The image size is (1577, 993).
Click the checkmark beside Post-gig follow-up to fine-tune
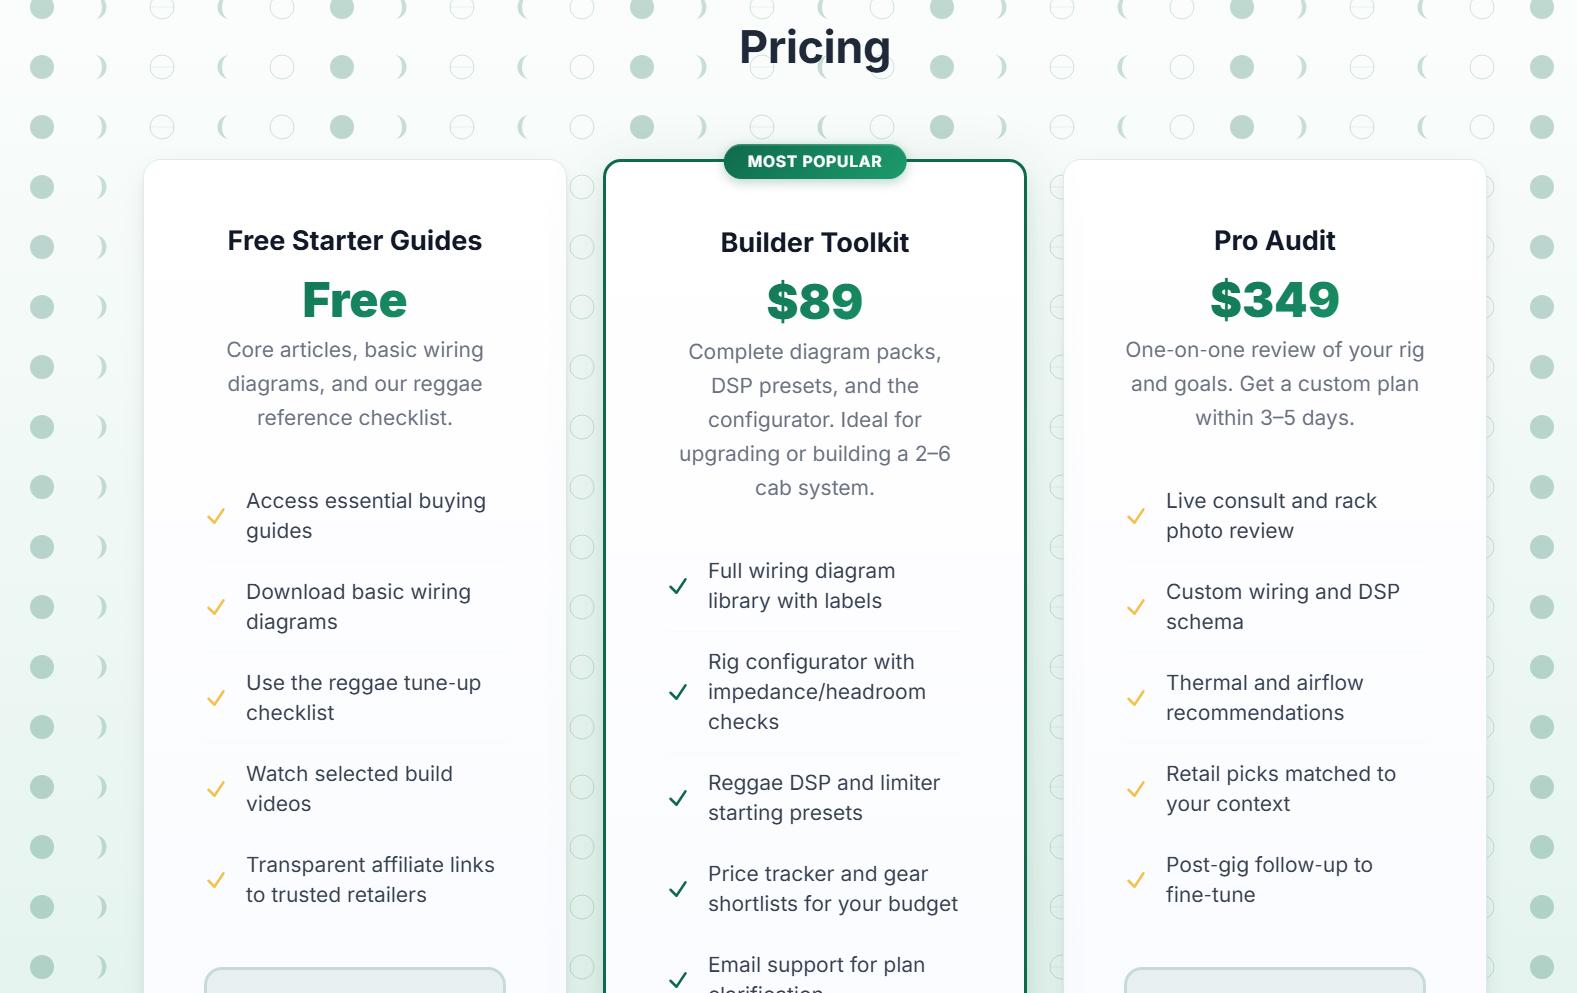(x=1136, y=880)
